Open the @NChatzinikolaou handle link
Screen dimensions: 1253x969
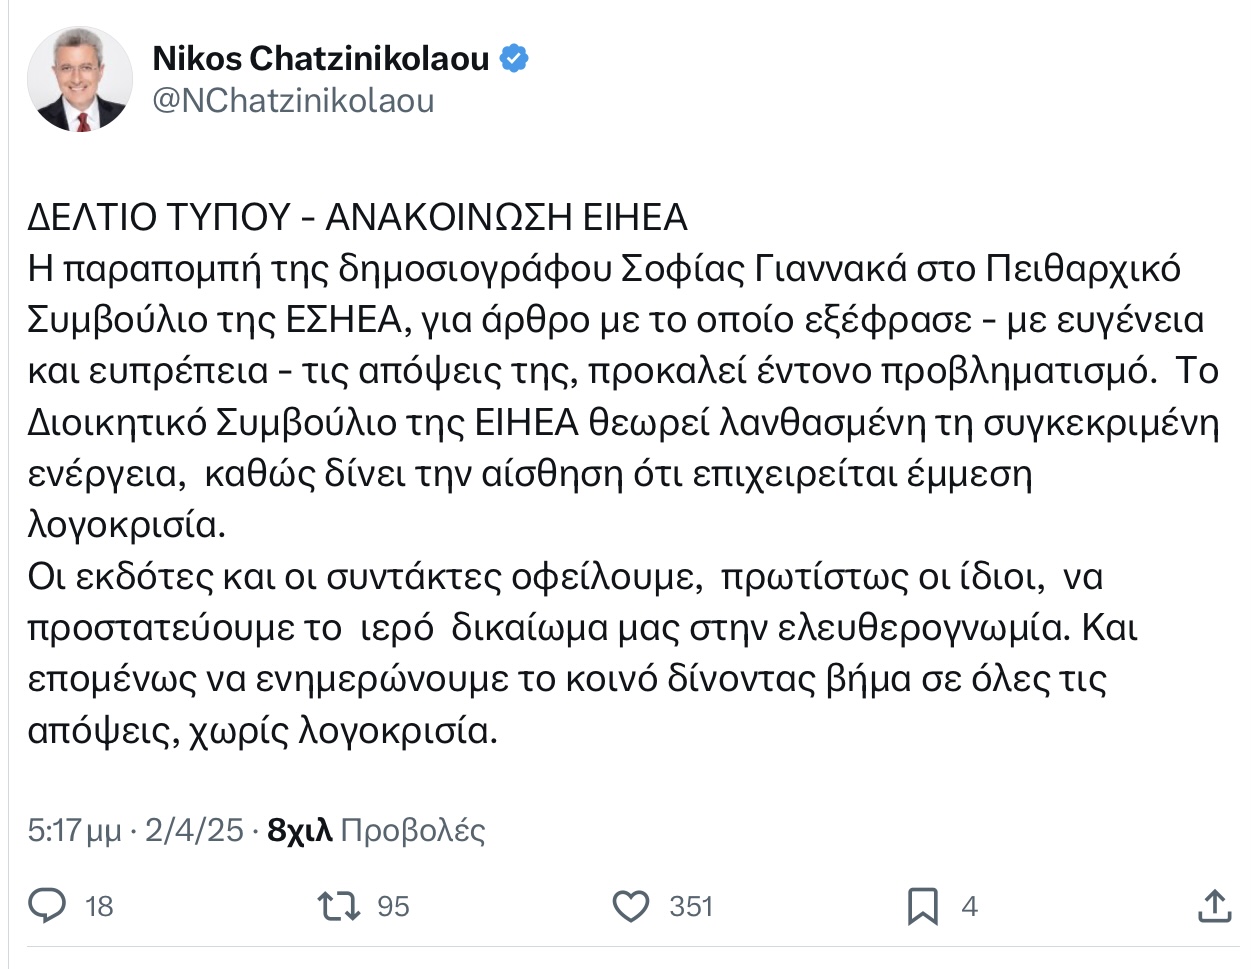coord(293,101)
